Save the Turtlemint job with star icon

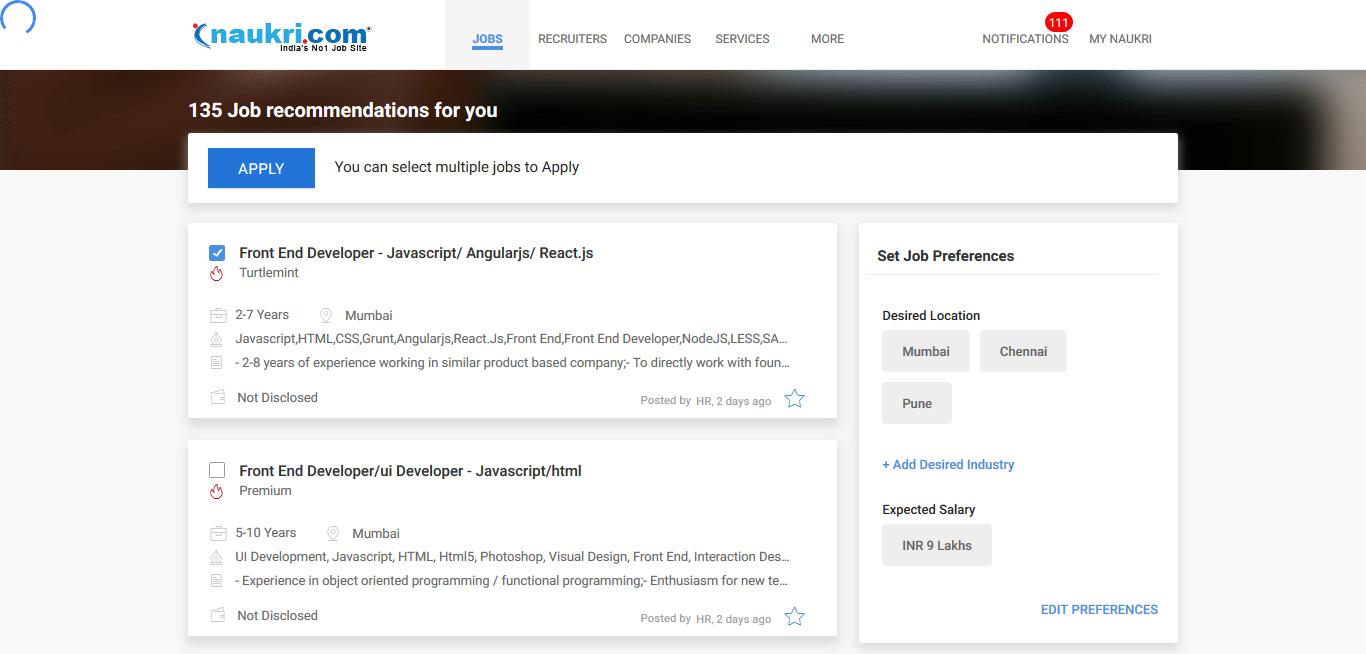click(x=794, y=399)
